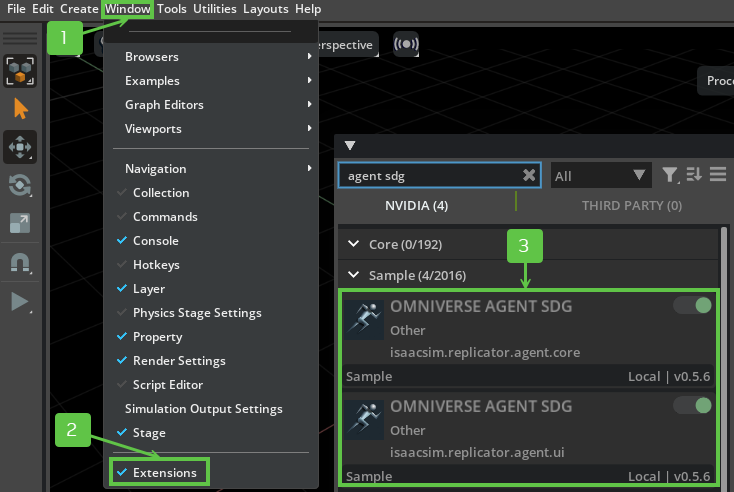The height and width of the screenshot is (492, 734).
Task: Activate the Scale tool
Action: (x=20, y=223)
